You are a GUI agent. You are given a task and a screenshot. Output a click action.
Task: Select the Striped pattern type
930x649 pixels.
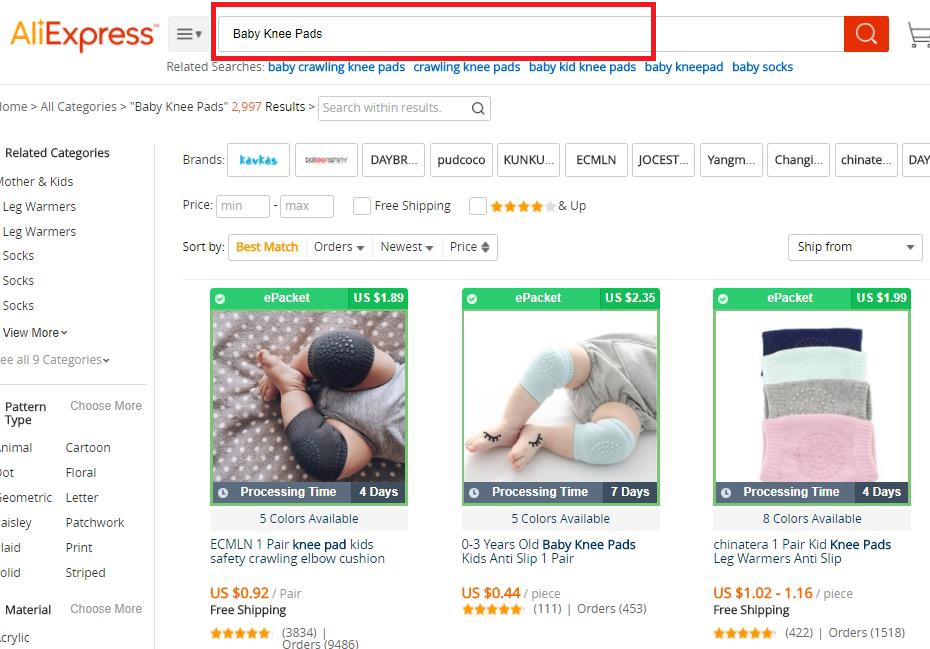(85, 572)
